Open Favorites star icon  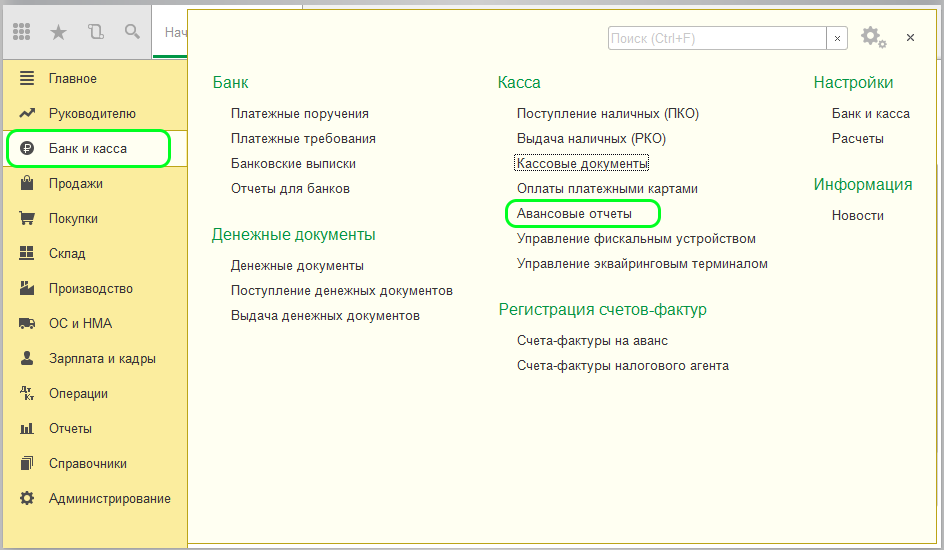click(x=59, y=32)
